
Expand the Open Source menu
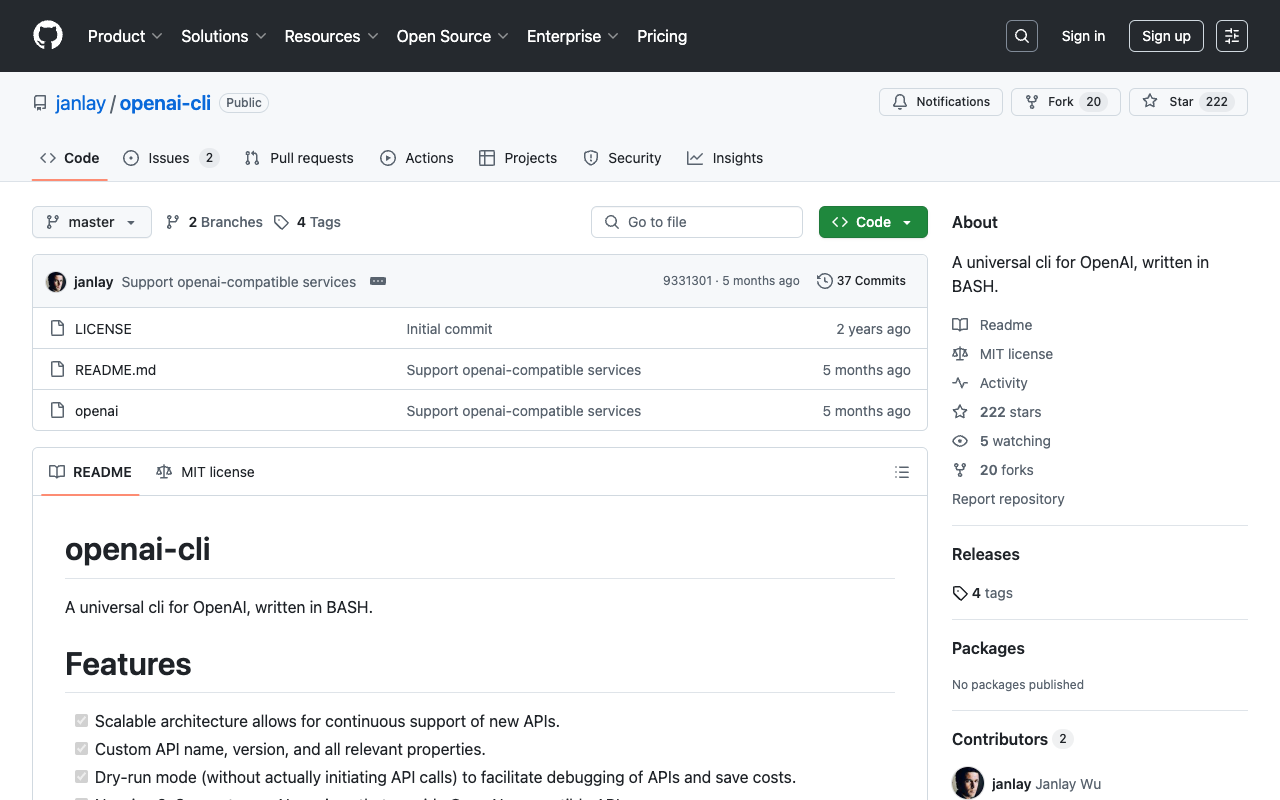tap(453, 36)
